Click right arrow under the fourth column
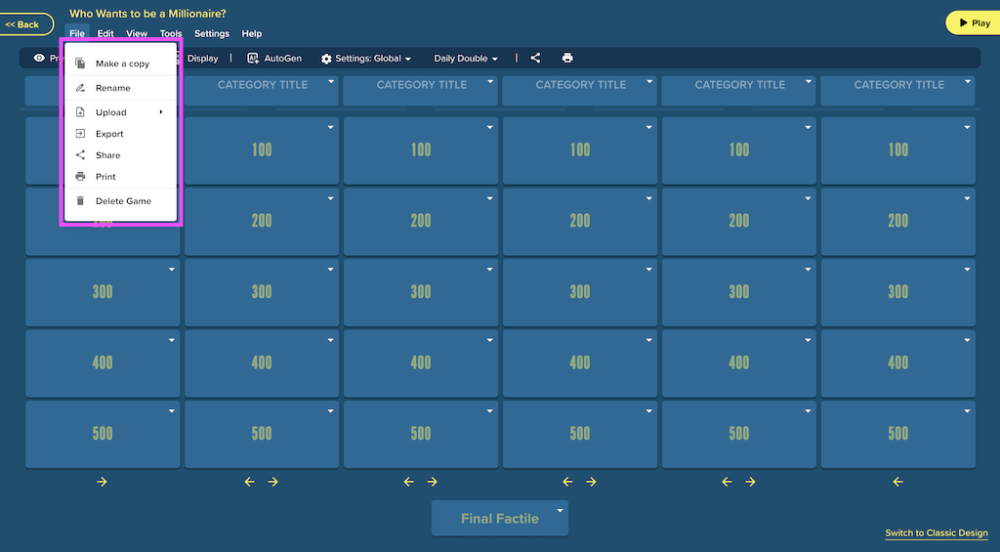The width and height of the screenshot is (1000, 552). pyautogui.click(x=591, y=482)
